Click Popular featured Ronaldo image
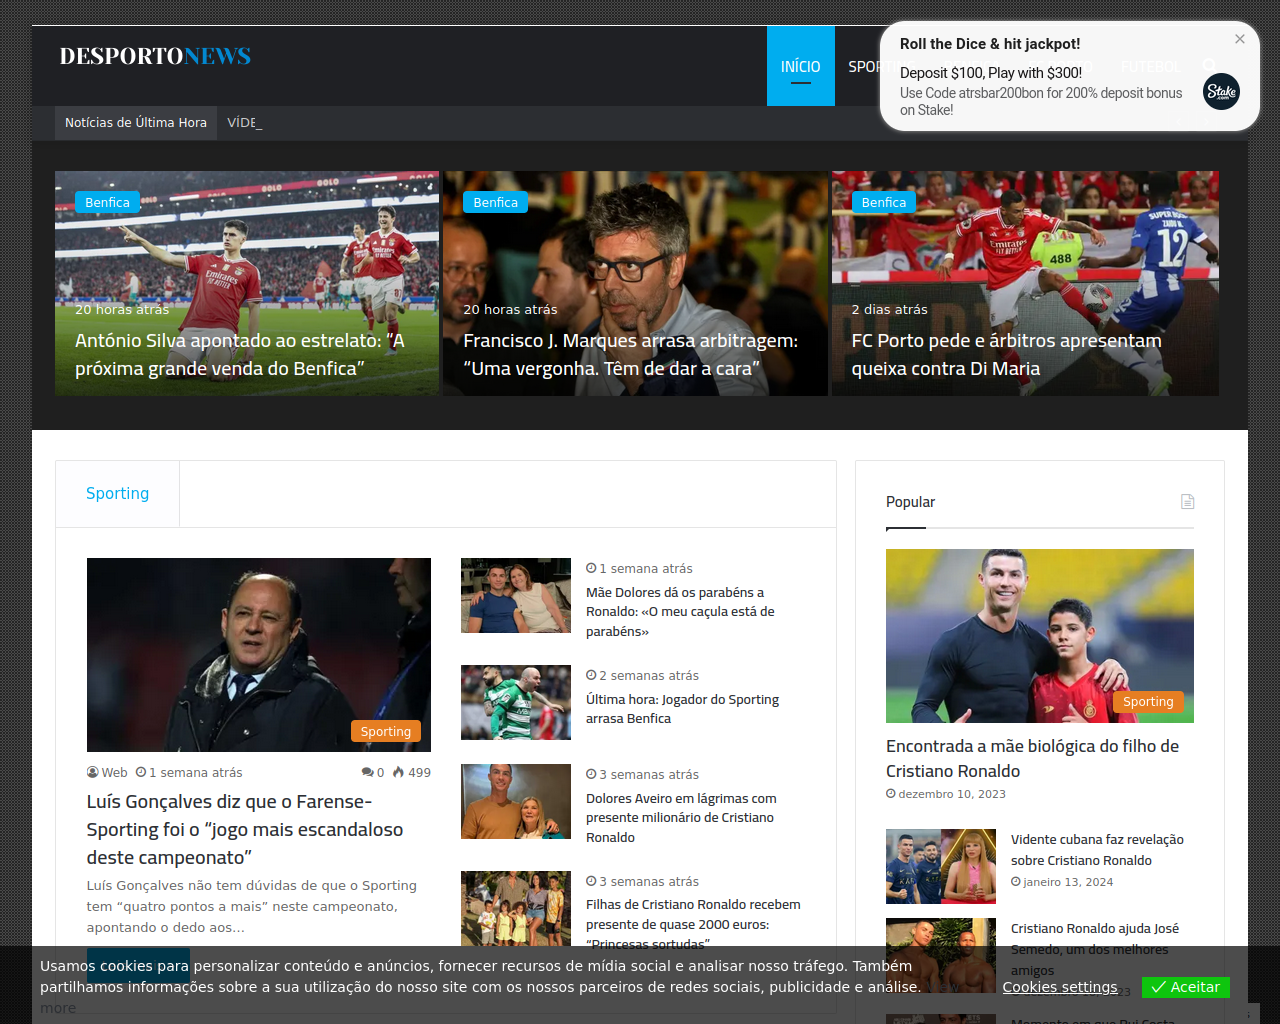 pos(1040,636)
